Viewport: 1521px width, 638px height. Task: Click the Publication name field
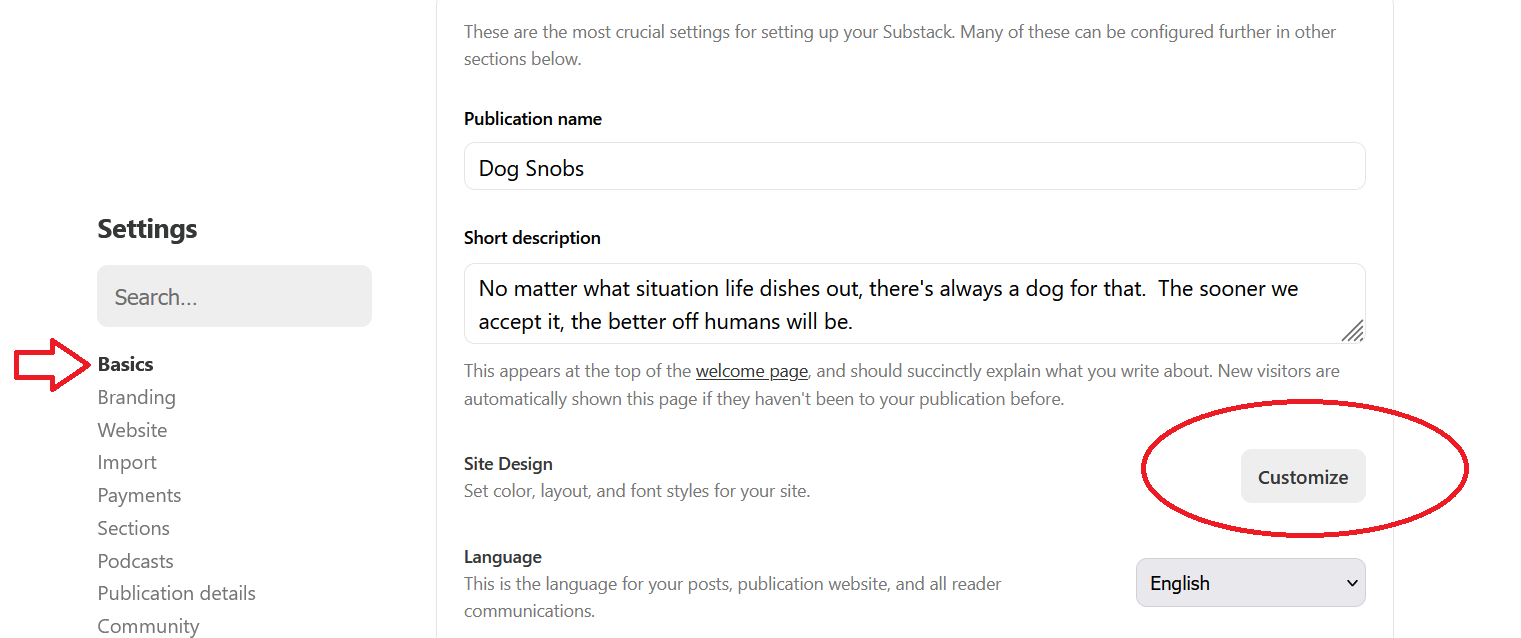pos(914,166)
